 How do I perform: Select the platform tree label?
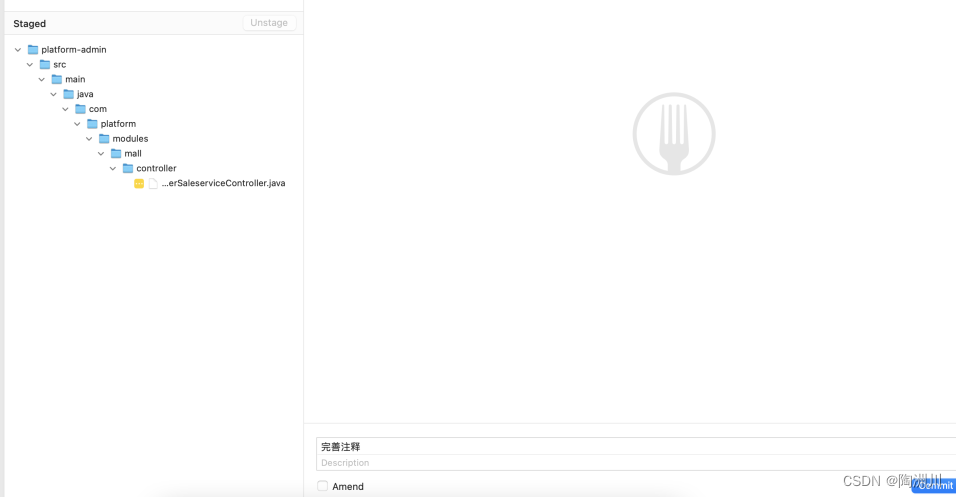(x=118, y=124)
